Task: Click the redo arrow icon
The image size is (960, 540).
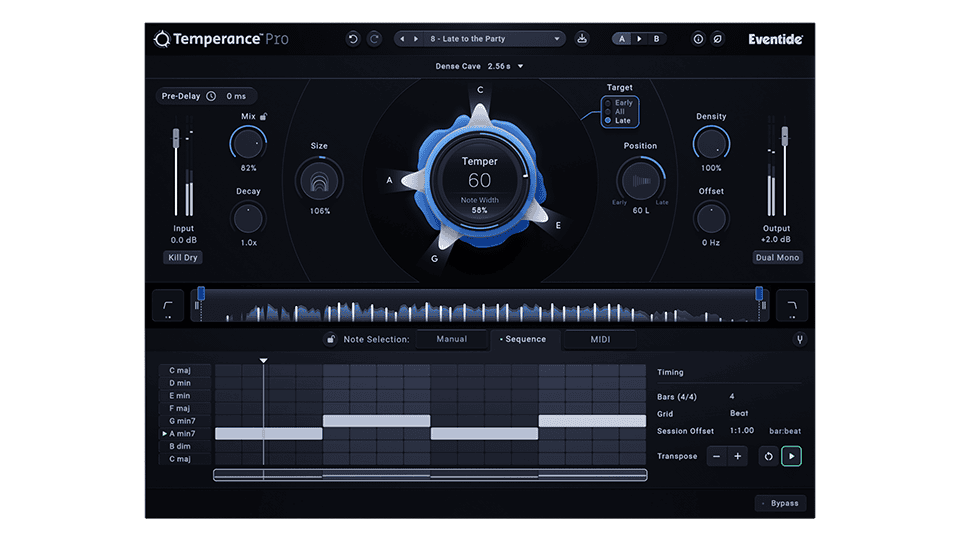Action: pos(374,39)
